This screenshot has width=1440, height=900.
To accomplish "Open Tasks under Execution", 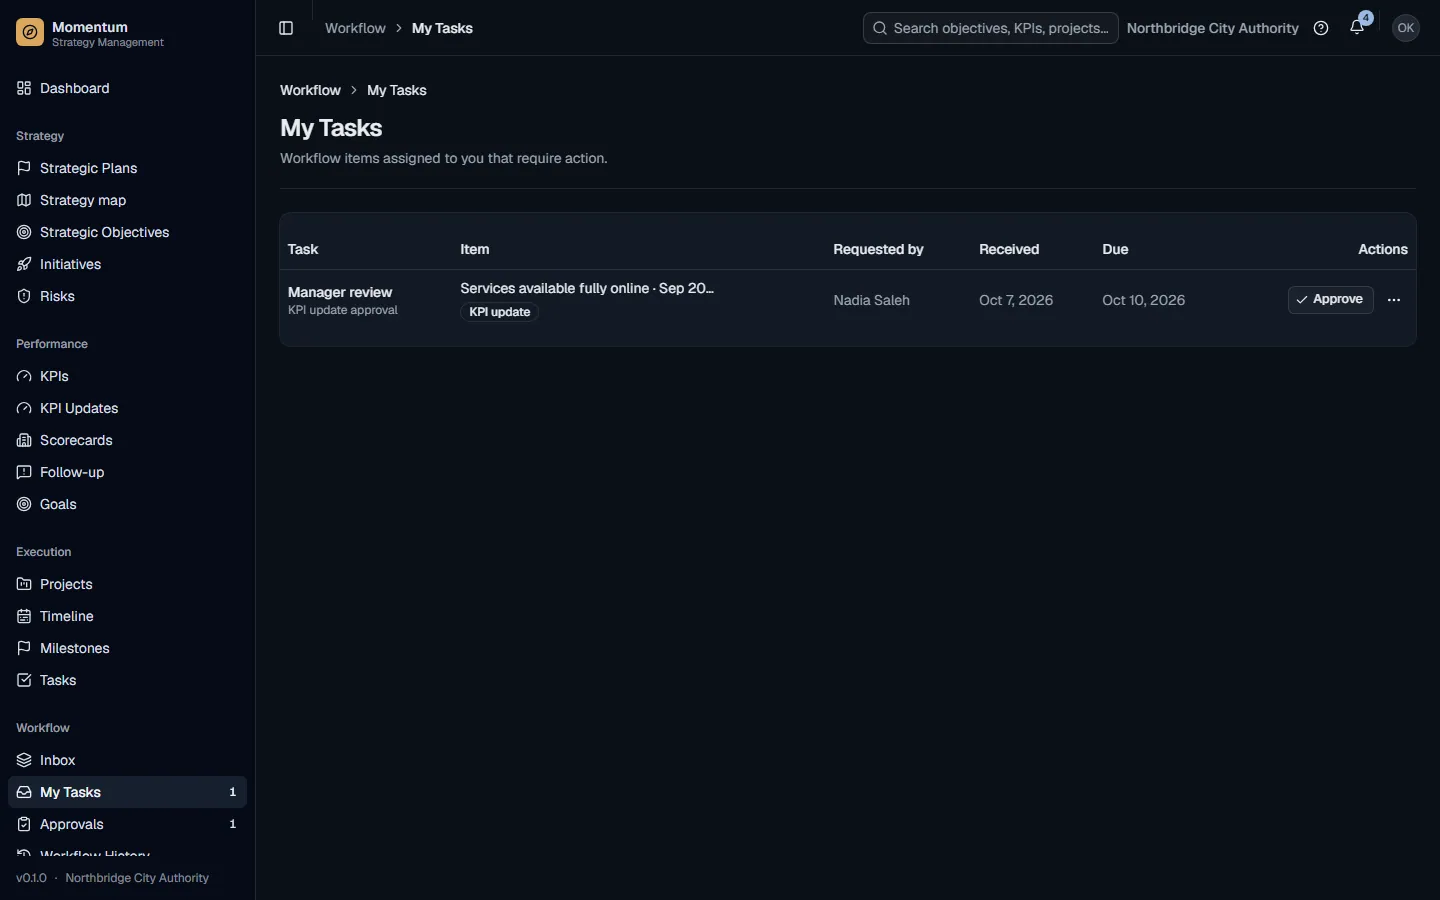I will point(127,680).
